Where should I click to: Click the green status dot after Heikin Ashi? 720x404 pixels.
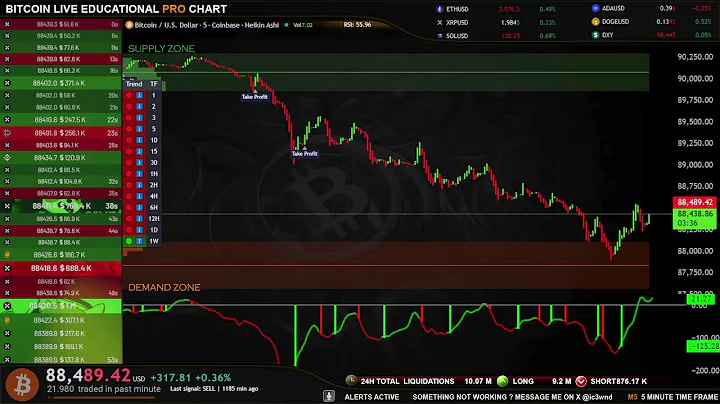point(287,25)
